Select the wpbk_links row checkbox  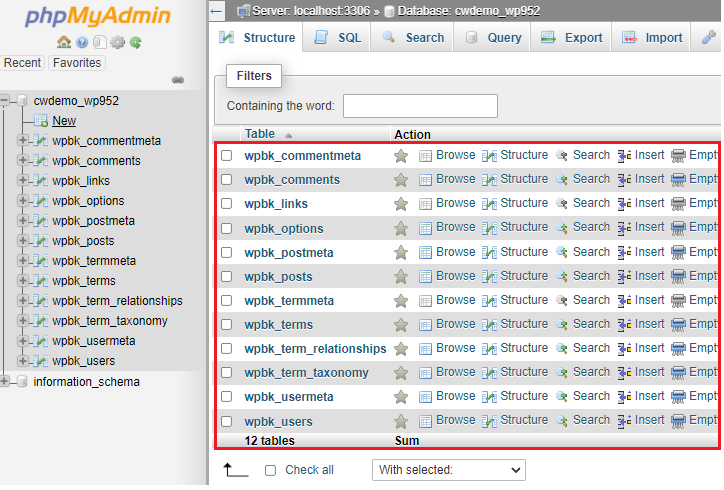(x=226, y=204)
